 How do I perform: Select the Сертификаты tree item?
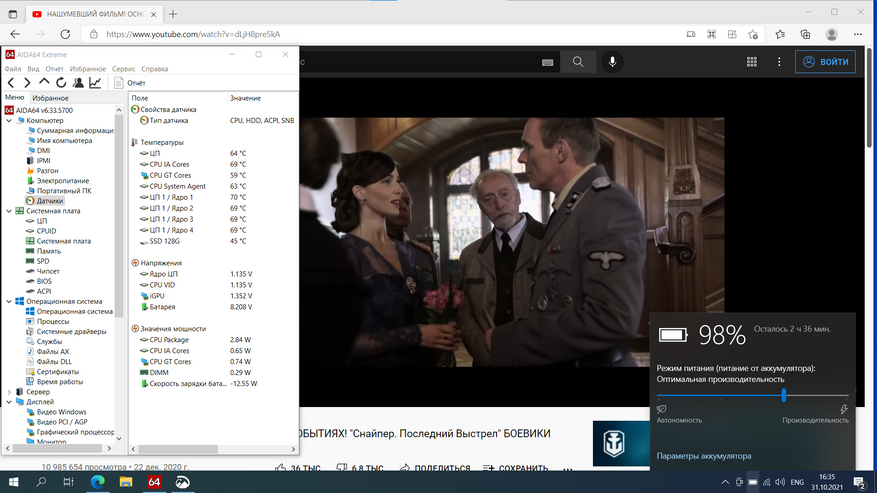point(53,372)
